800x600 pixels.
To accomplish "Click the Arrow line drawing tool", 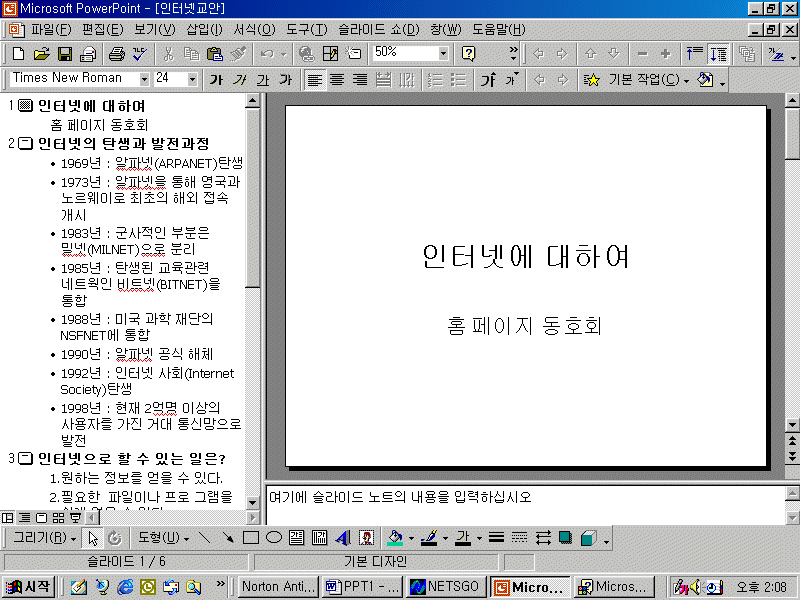I will (228, 538).
